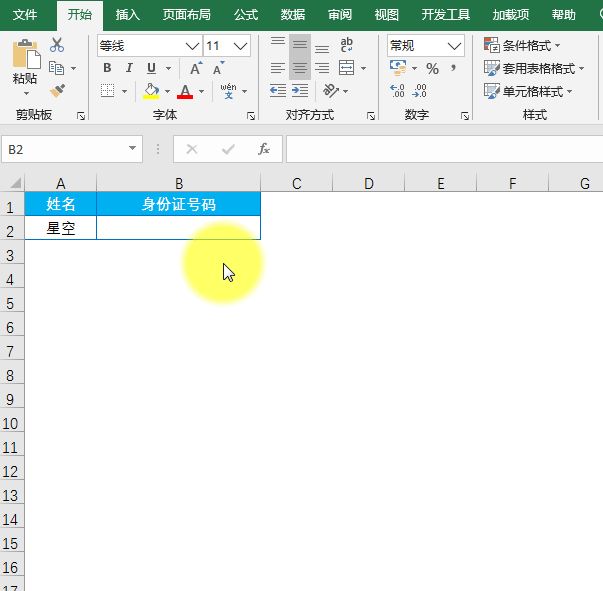Image resolution: width=603 pixels, height=591 pixels.
Task: Click the select-all corner triangle
Action: [14, 183]
